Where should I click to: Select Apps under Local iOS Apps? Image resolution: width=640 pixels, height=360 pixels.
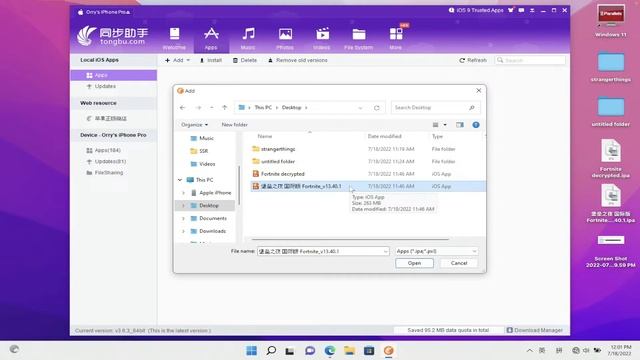point(113,75)
